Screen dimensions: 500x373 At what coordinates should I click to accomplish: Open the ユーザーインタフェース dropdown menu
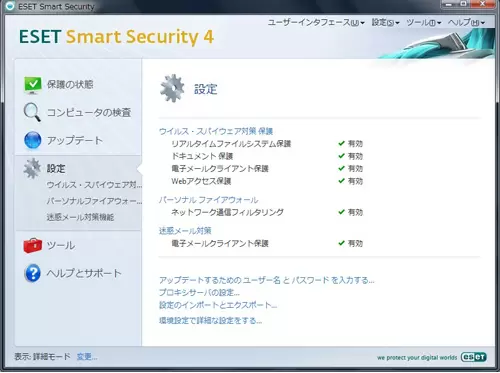point(316,22)
